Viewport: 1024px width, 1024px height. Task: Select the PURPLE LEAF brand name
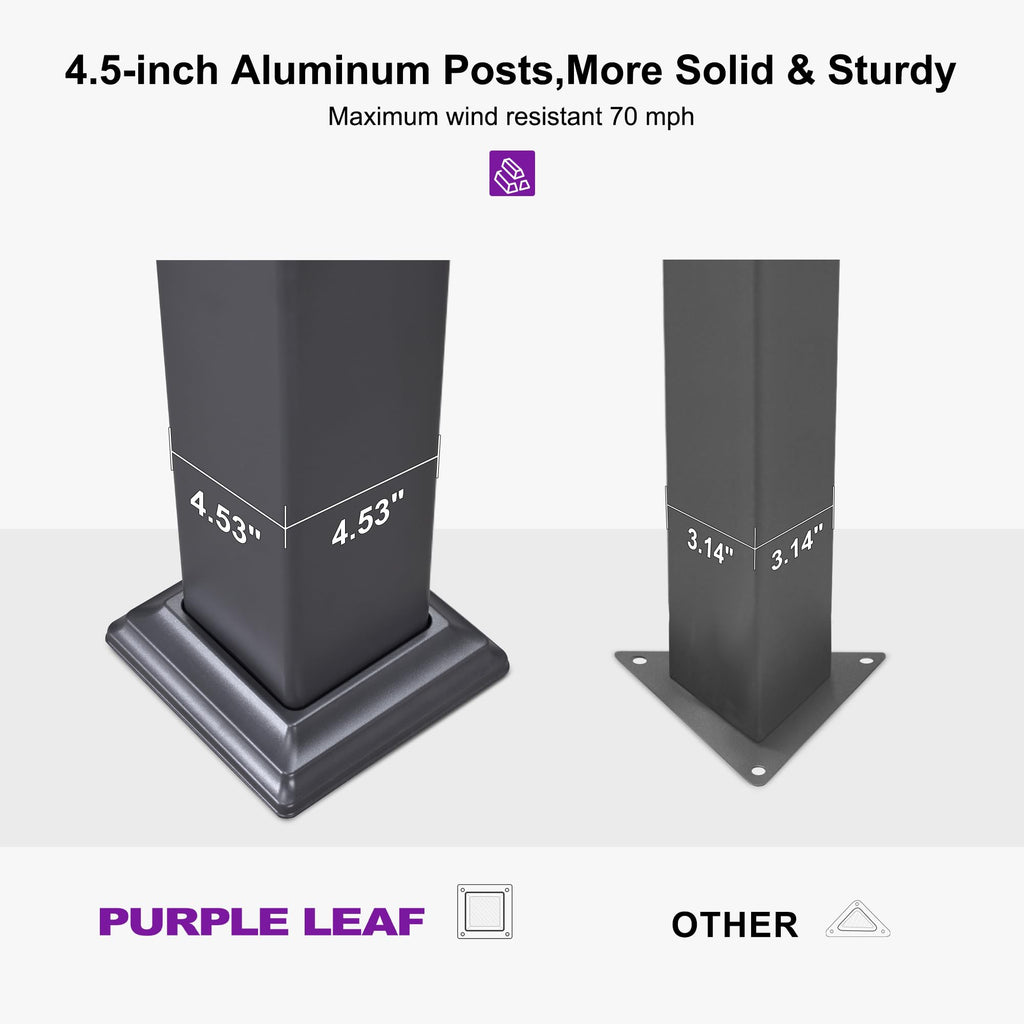point(262,922)
